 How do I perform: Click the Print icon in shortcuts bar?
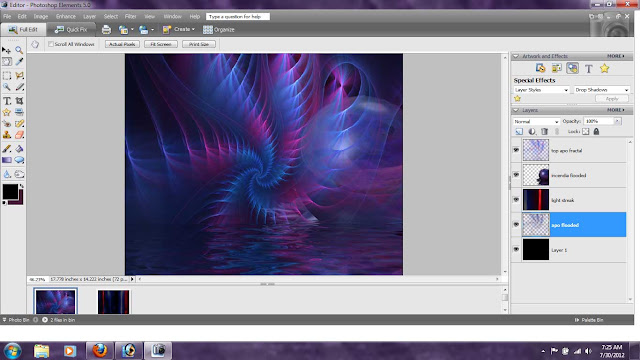pyautogui.click(x=106, y=29)
